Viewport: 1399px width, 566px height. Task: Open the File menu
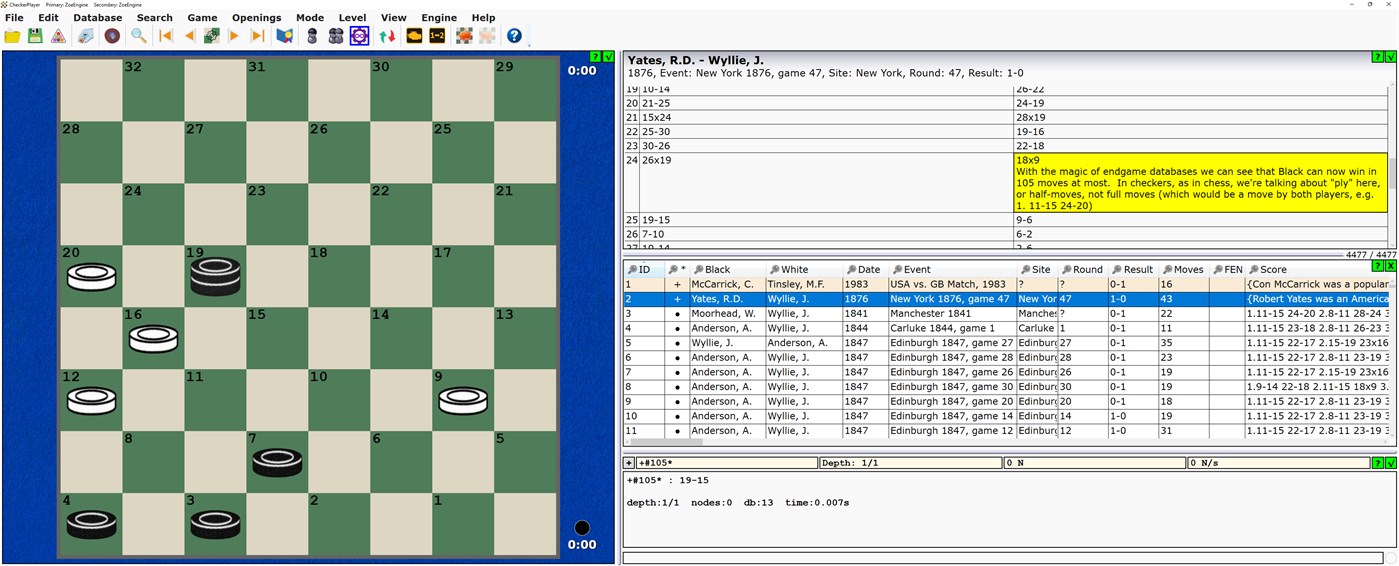coord(14,17)
